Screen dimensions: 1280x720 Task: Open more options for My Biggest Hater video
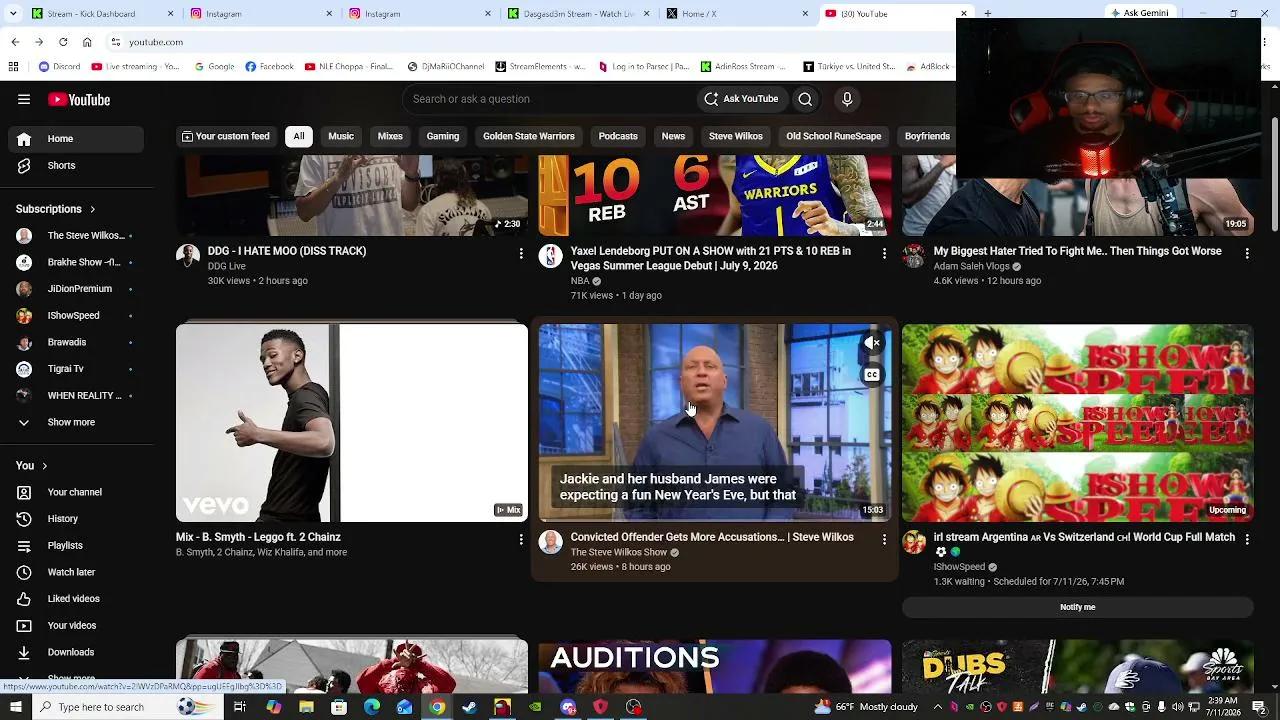pyautogui.click(x=1247, y=254)
